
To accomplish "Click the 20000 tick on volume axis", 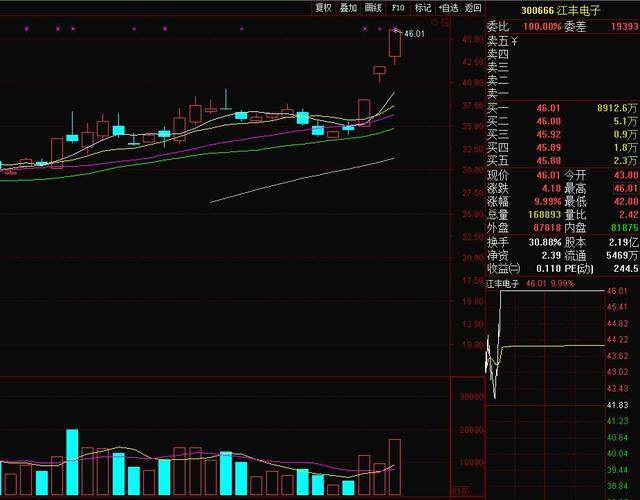I will click(x=471, y=430).
